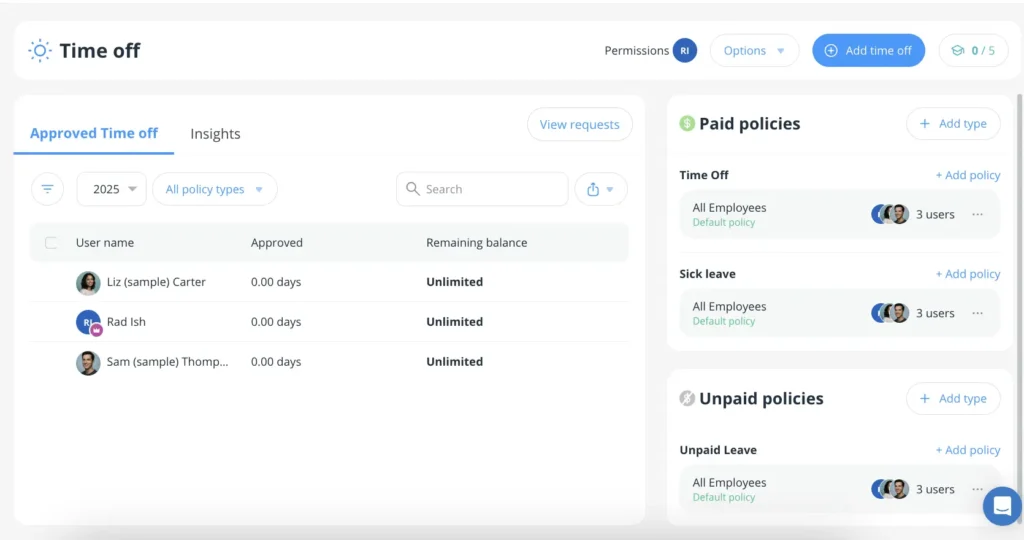1024x540 pixels.
Task: Select the Approved Time off tab
Action: (x=94, y=133)
